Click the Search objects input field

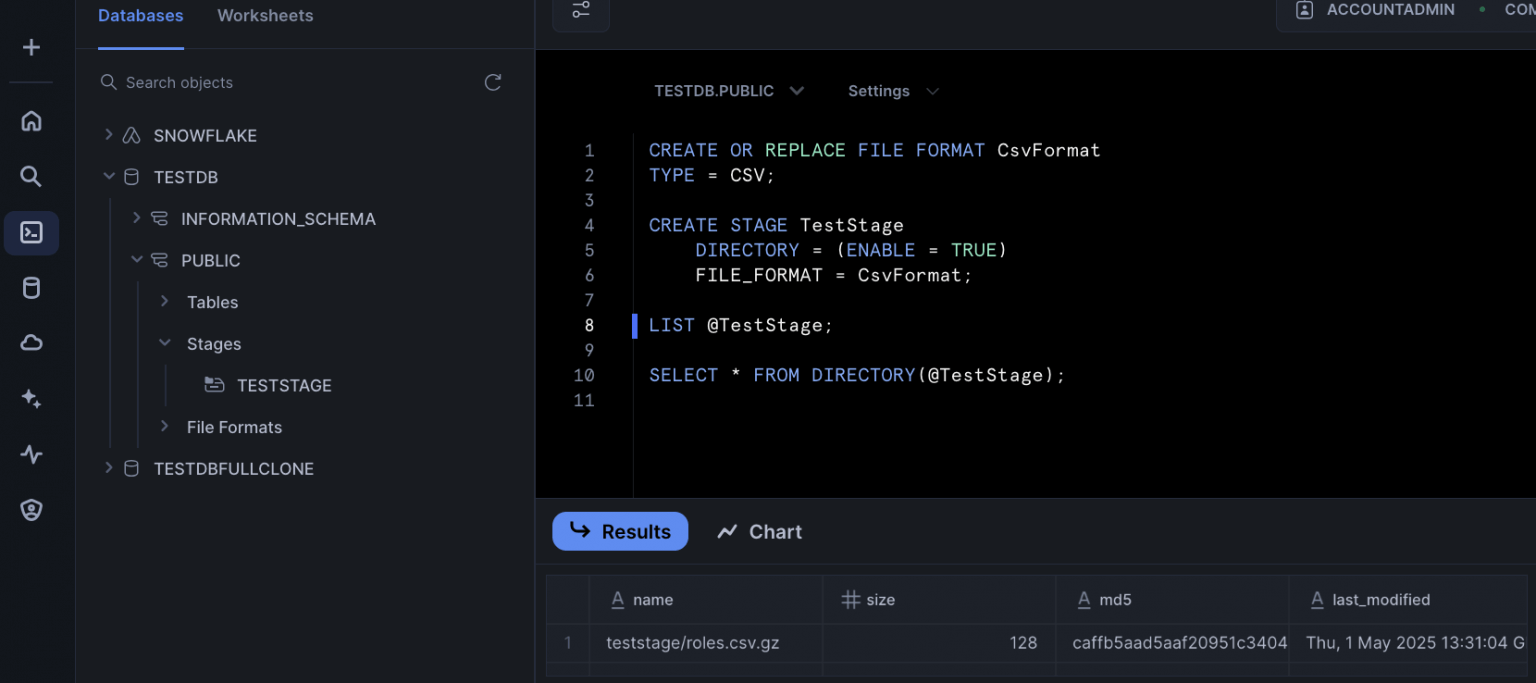coord(290,83)
